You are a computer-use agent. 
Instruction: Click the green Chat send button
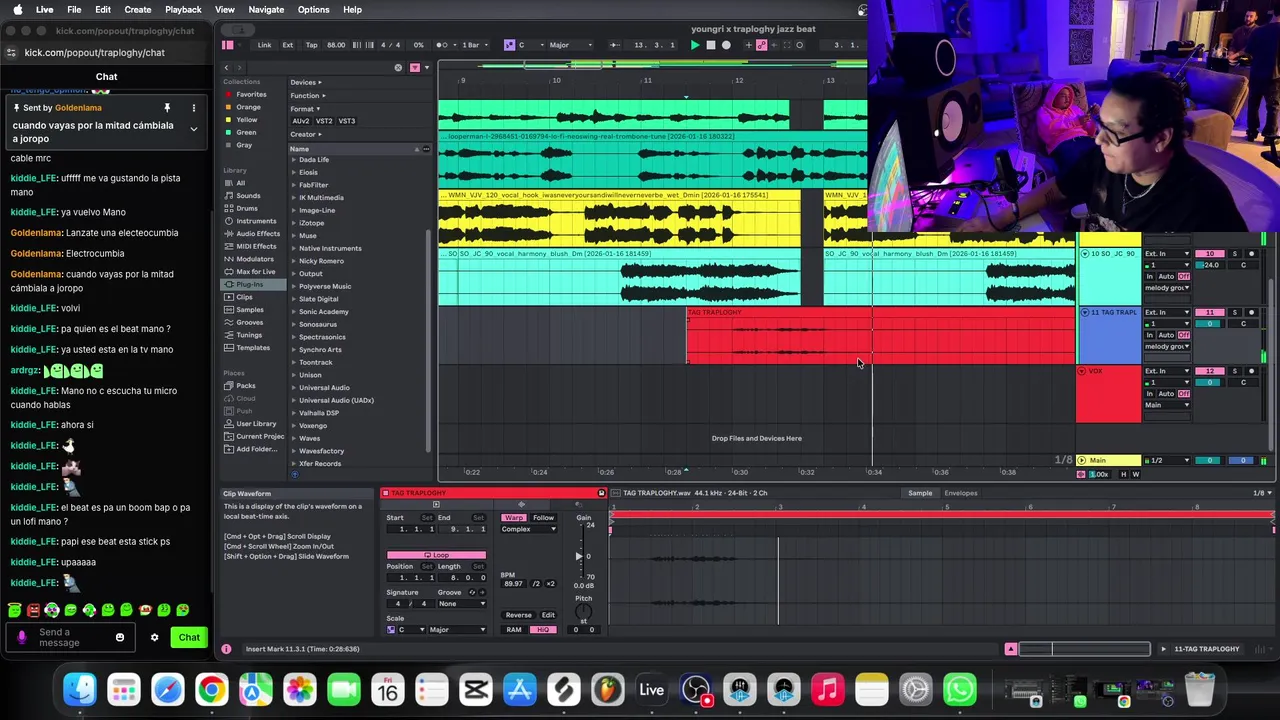click(189, 637)
